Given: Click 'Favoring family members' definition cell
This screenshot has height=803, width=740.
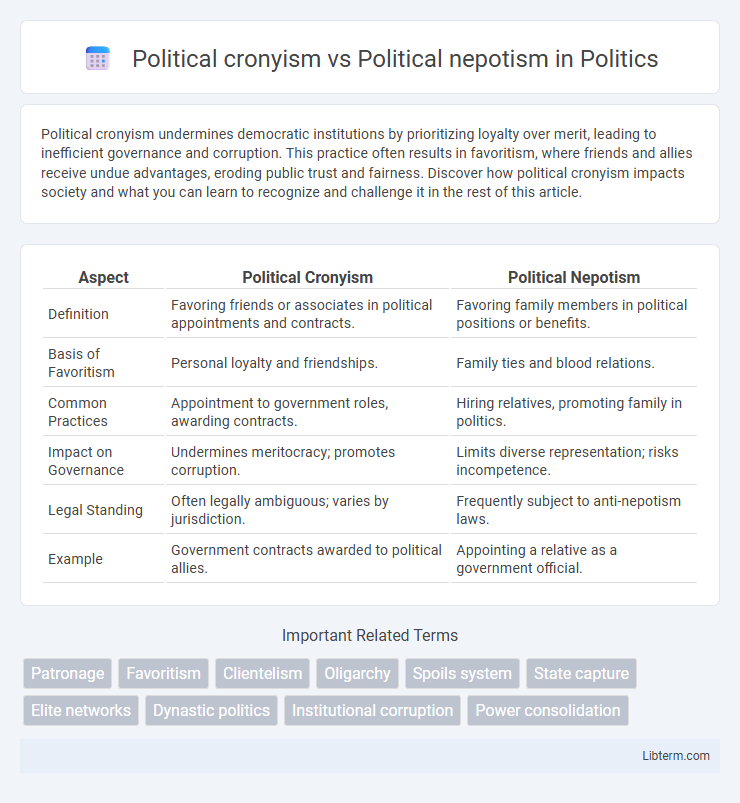Looking at the screenshot, I should (574, 314).
